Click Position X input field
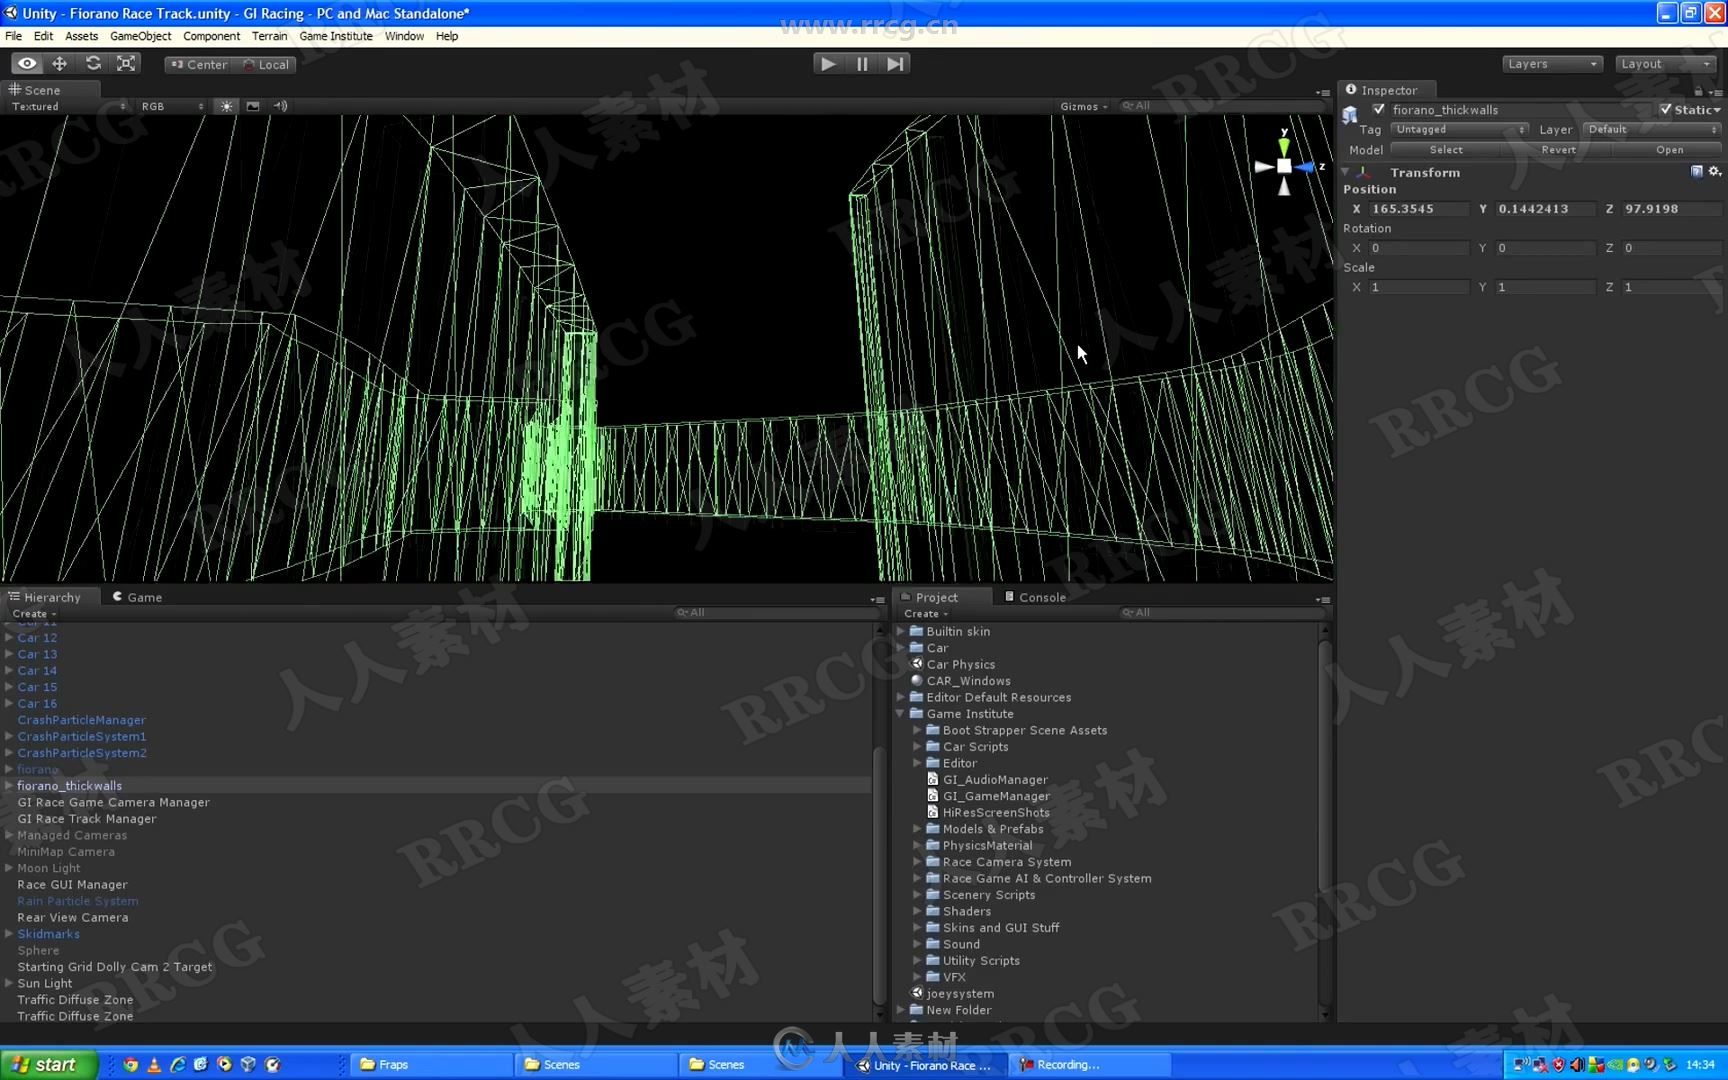This screenshot has height=1080, width=1728. [x=1418, y=208]
